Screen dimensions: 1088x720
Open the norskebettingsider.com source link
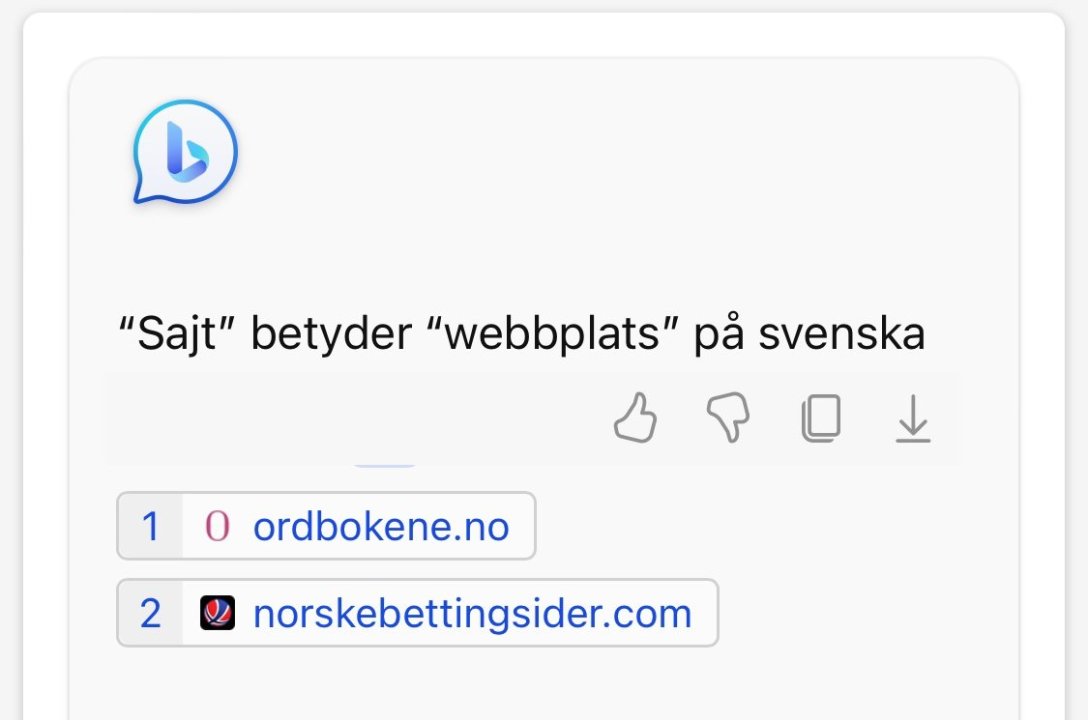tap(472, 613)
